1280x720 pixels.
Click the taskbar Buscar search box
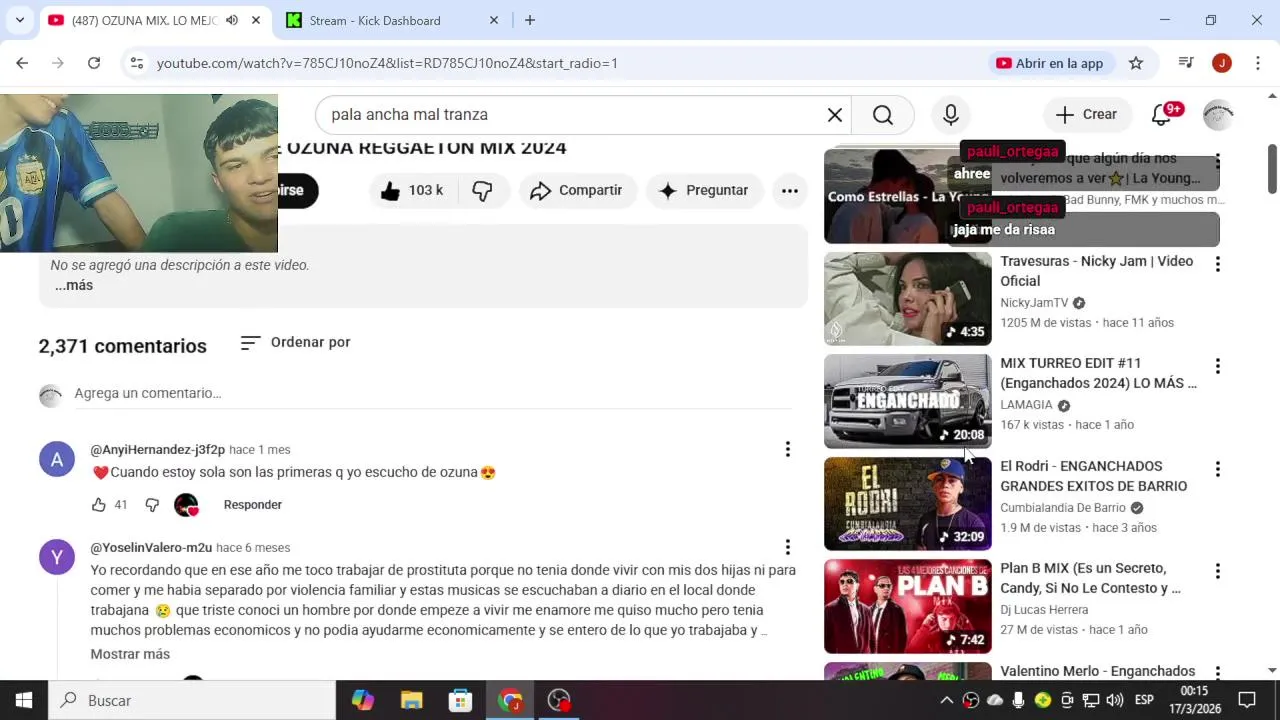click(x=192, y=700)
